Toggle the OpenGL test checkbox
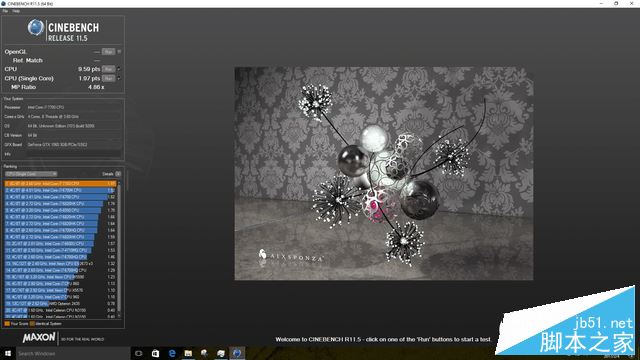 [x=119, y=52]
